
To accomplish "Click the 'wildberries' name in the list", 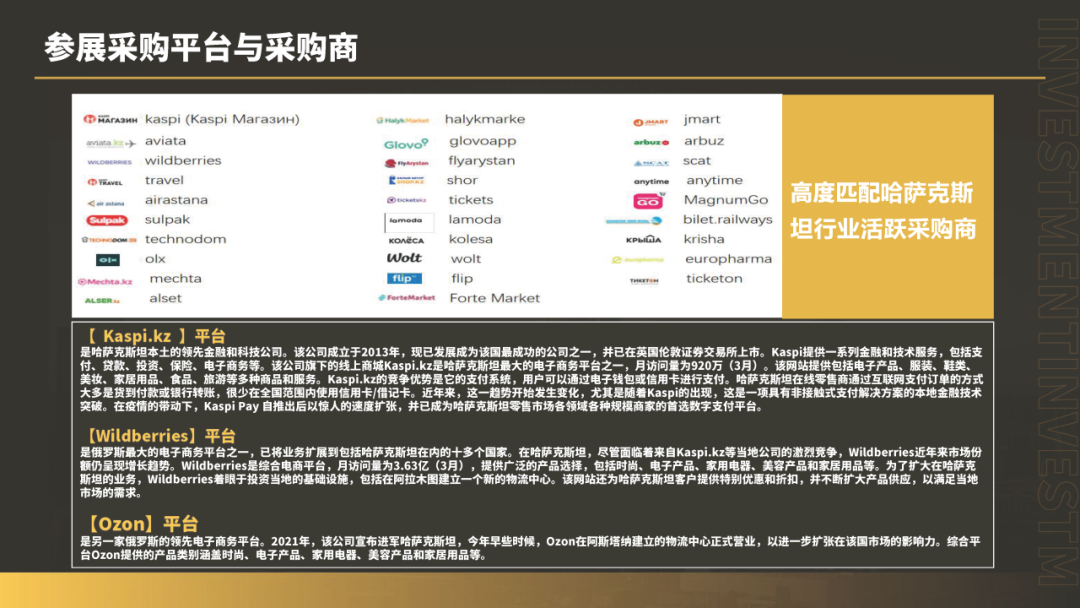I will (x=183, y=160).
